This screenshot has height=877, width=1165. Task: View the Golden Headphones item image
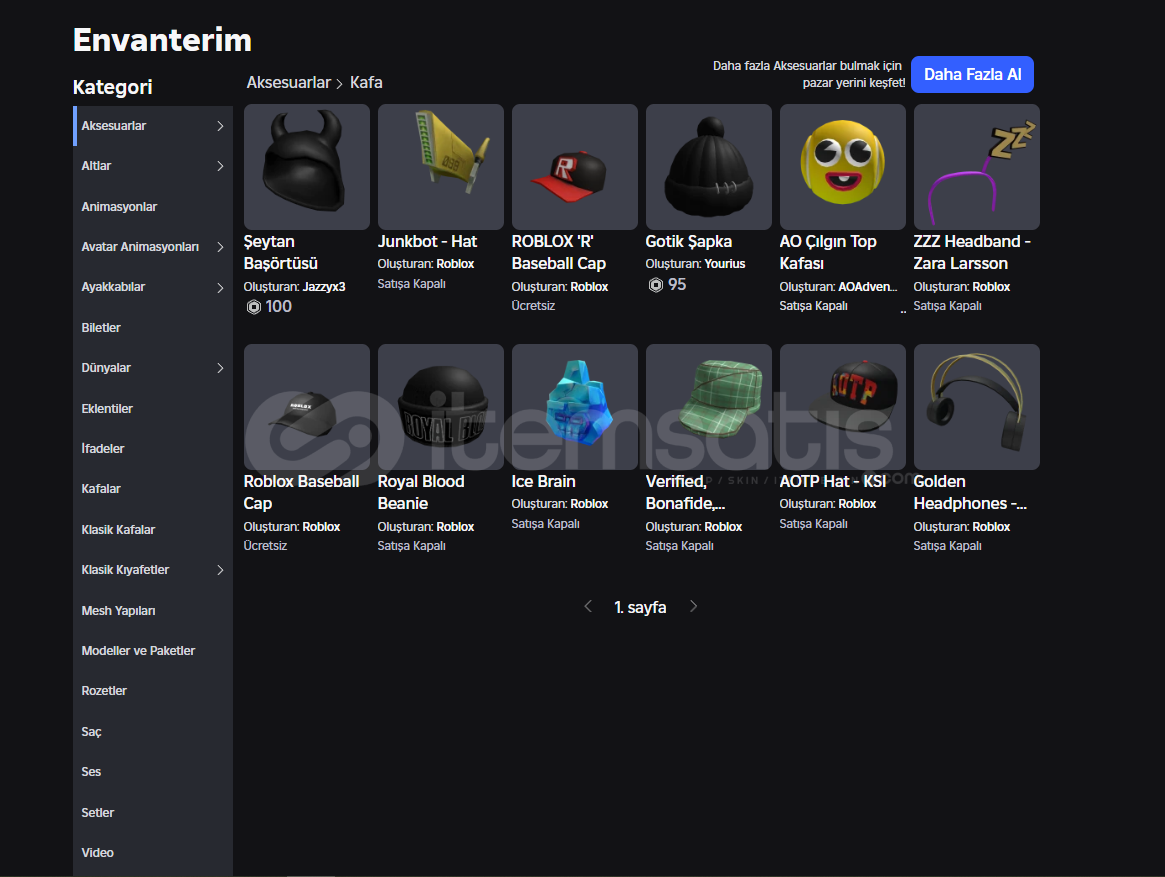point(977,407)
